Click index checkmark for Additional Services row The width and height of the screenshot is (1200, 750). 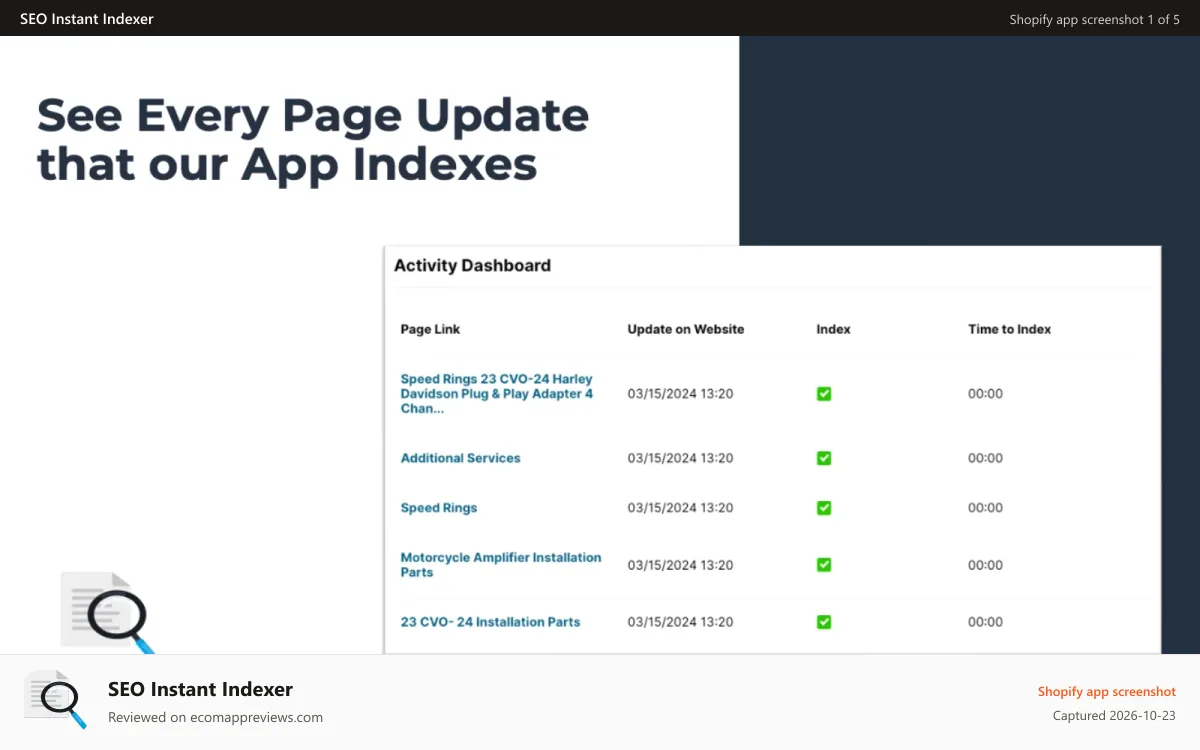(824, 458)
